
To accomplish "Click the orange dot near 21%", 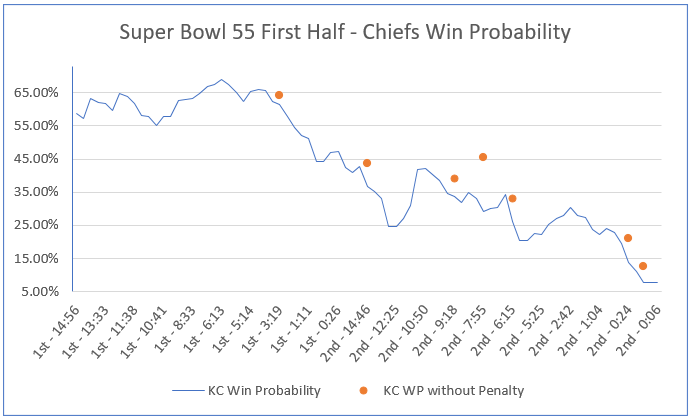I will pyautogui.click(x=628, y=238).
